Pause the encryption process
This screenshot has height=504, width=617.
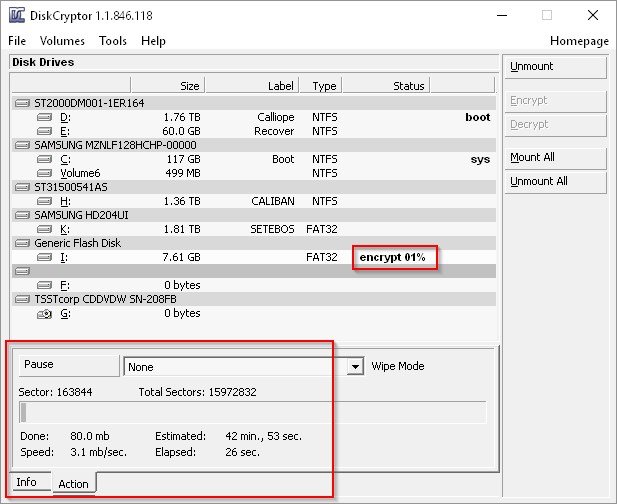pyautogui.click(x=69, y=365)
